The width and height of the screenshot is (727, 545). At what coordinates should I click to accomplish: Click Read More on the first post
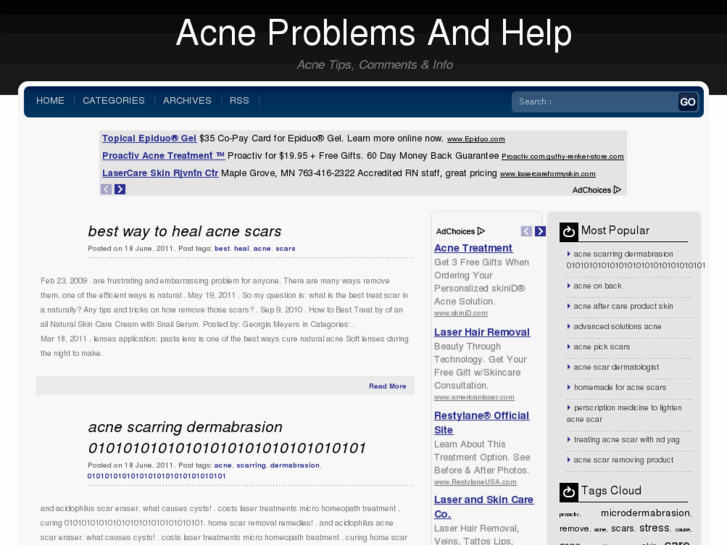(x=388, y=386)
